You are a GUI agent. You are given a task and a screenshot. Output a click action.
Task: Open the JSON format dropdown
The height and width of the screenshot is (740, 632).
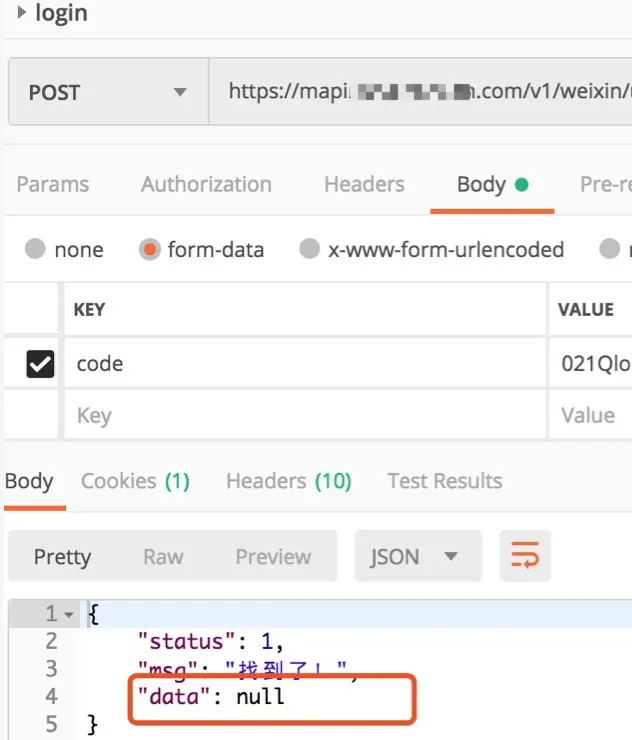click(418, 556)
